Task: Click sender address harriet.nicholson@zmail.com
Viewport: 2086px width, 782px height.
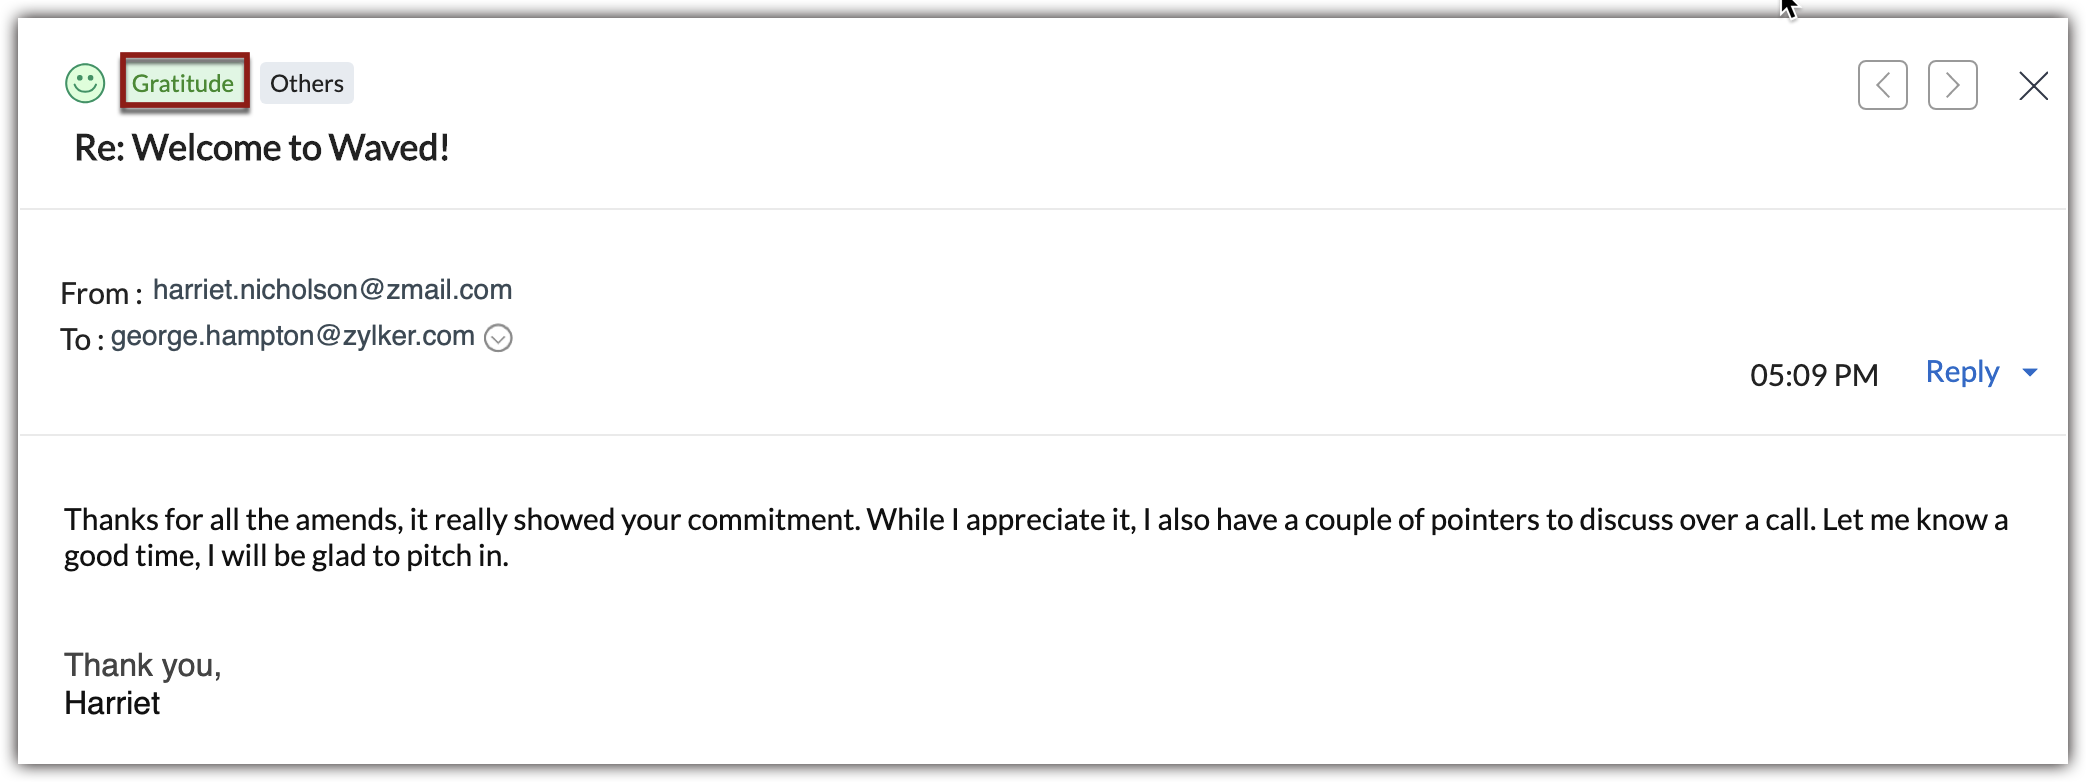Action: [332, 290]
